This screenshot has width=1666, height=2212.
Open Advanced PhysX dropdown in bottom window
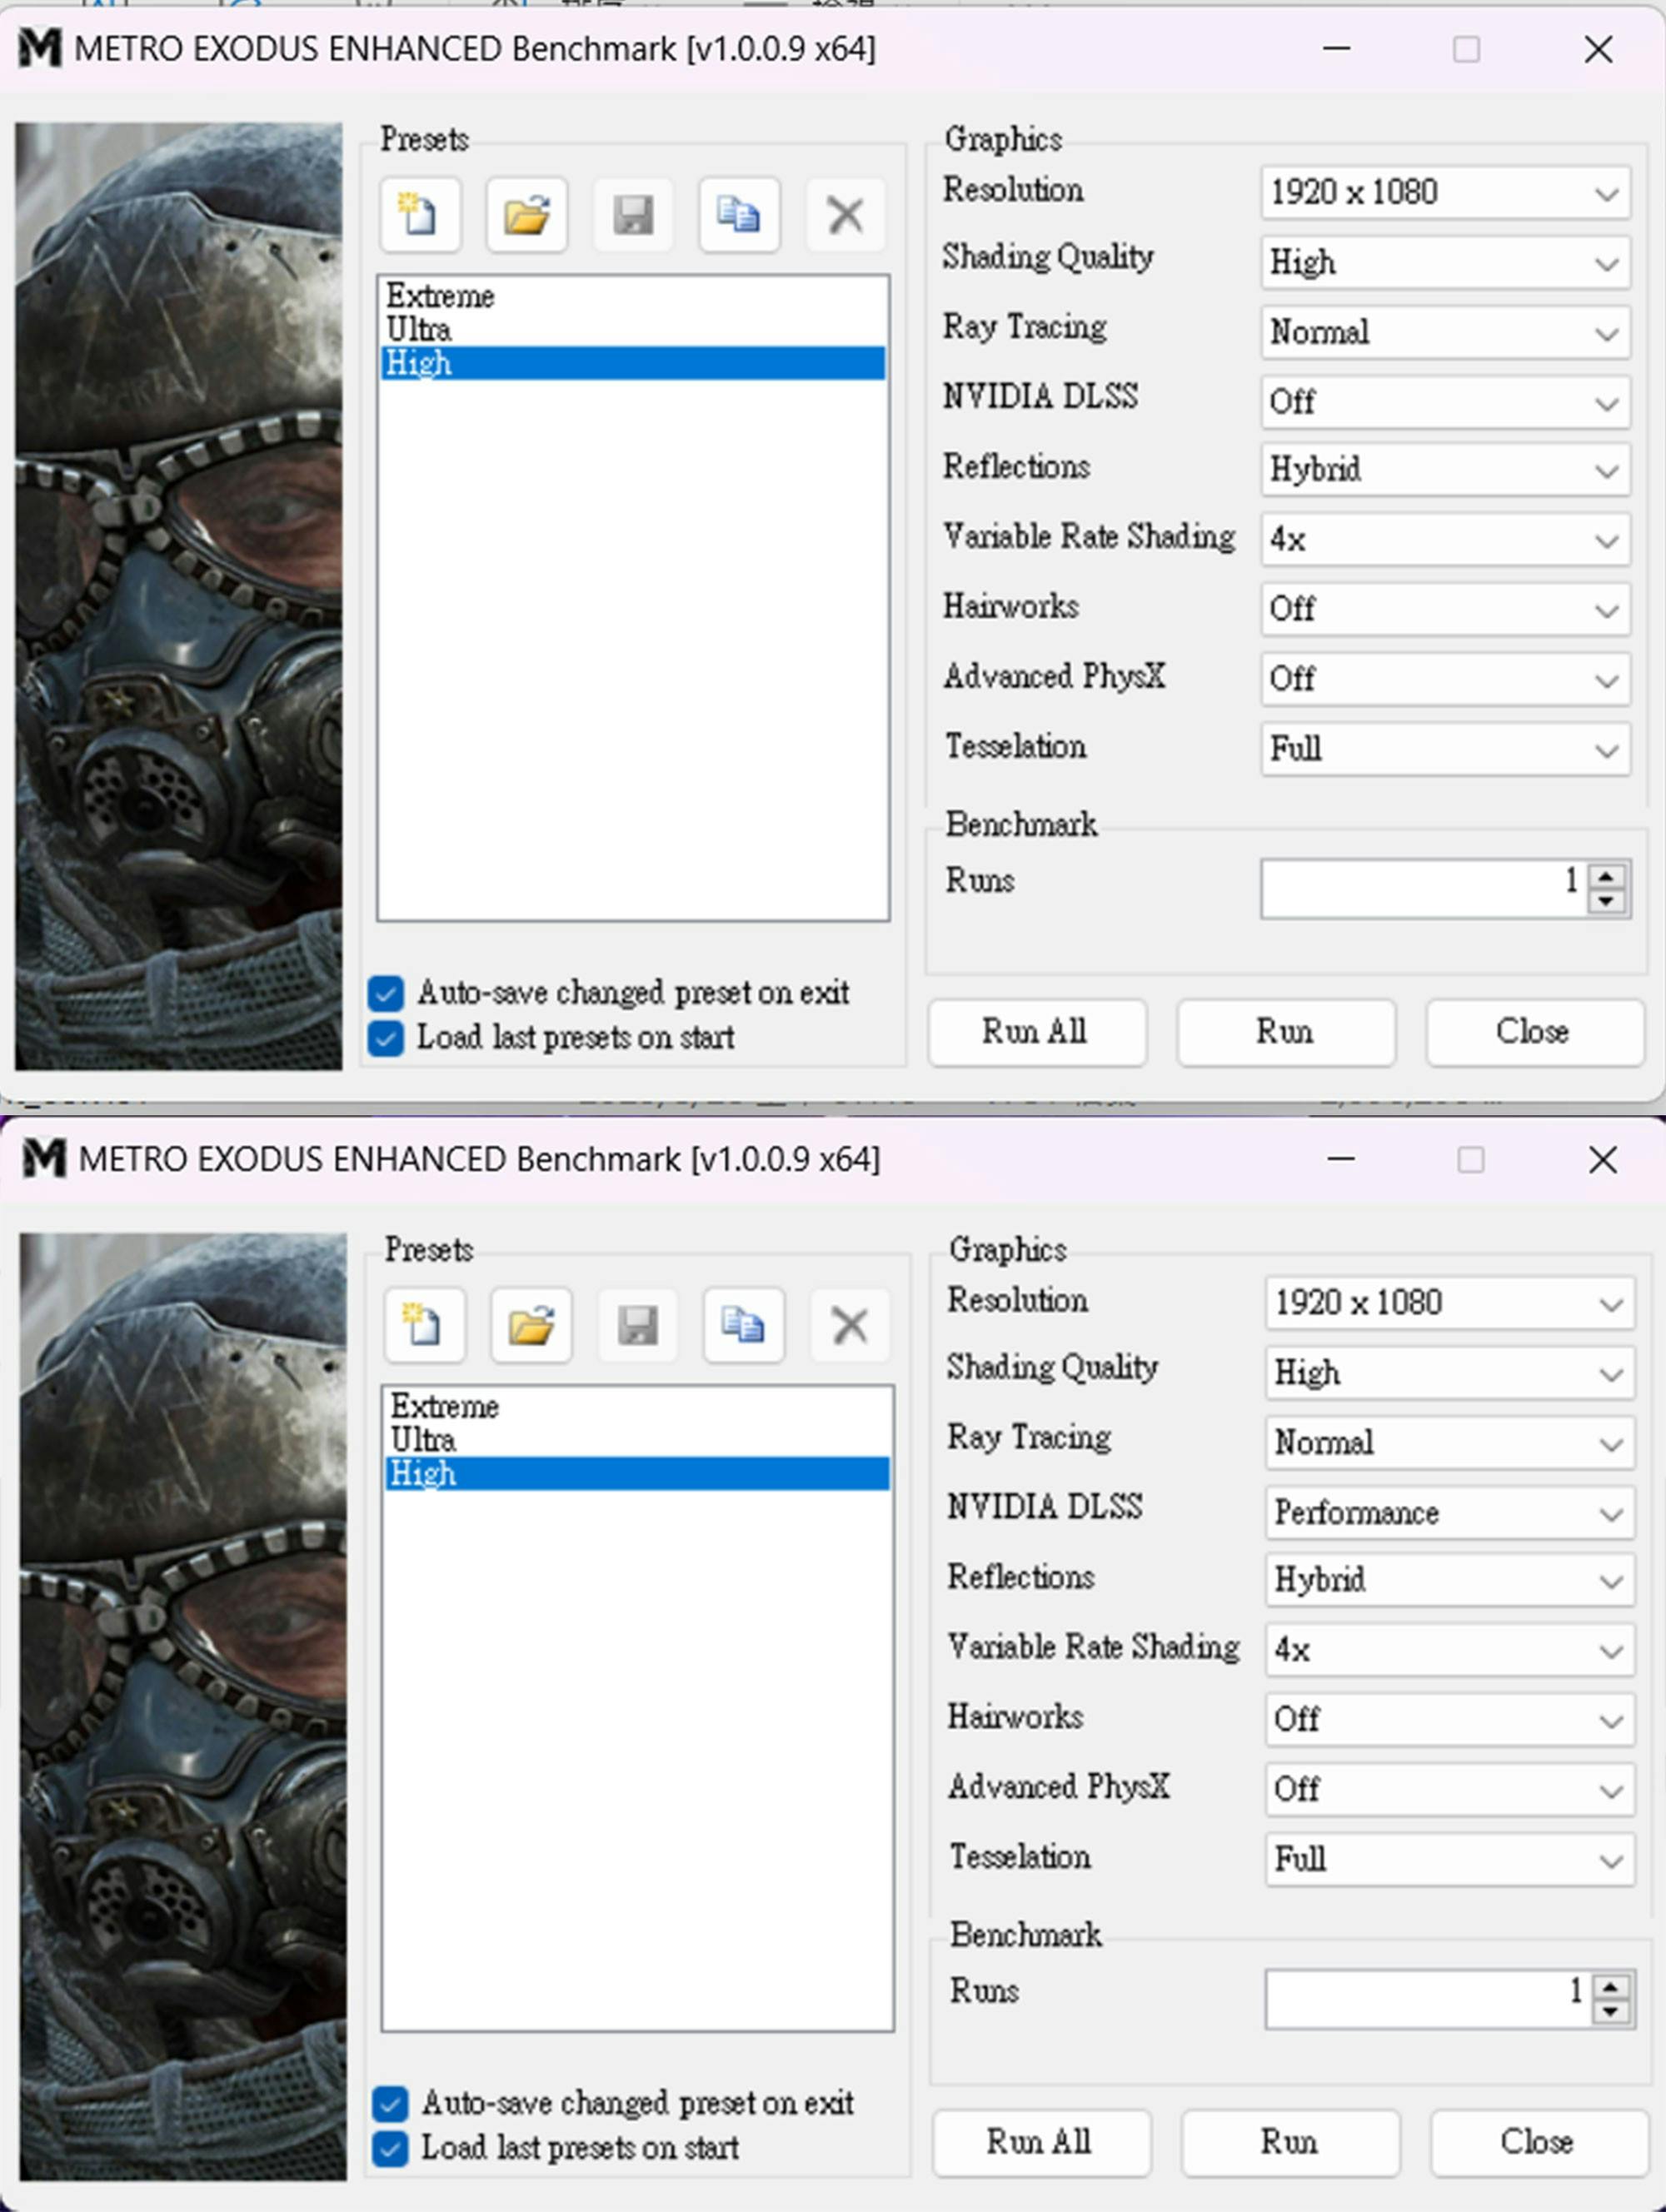(1449, 1790)
